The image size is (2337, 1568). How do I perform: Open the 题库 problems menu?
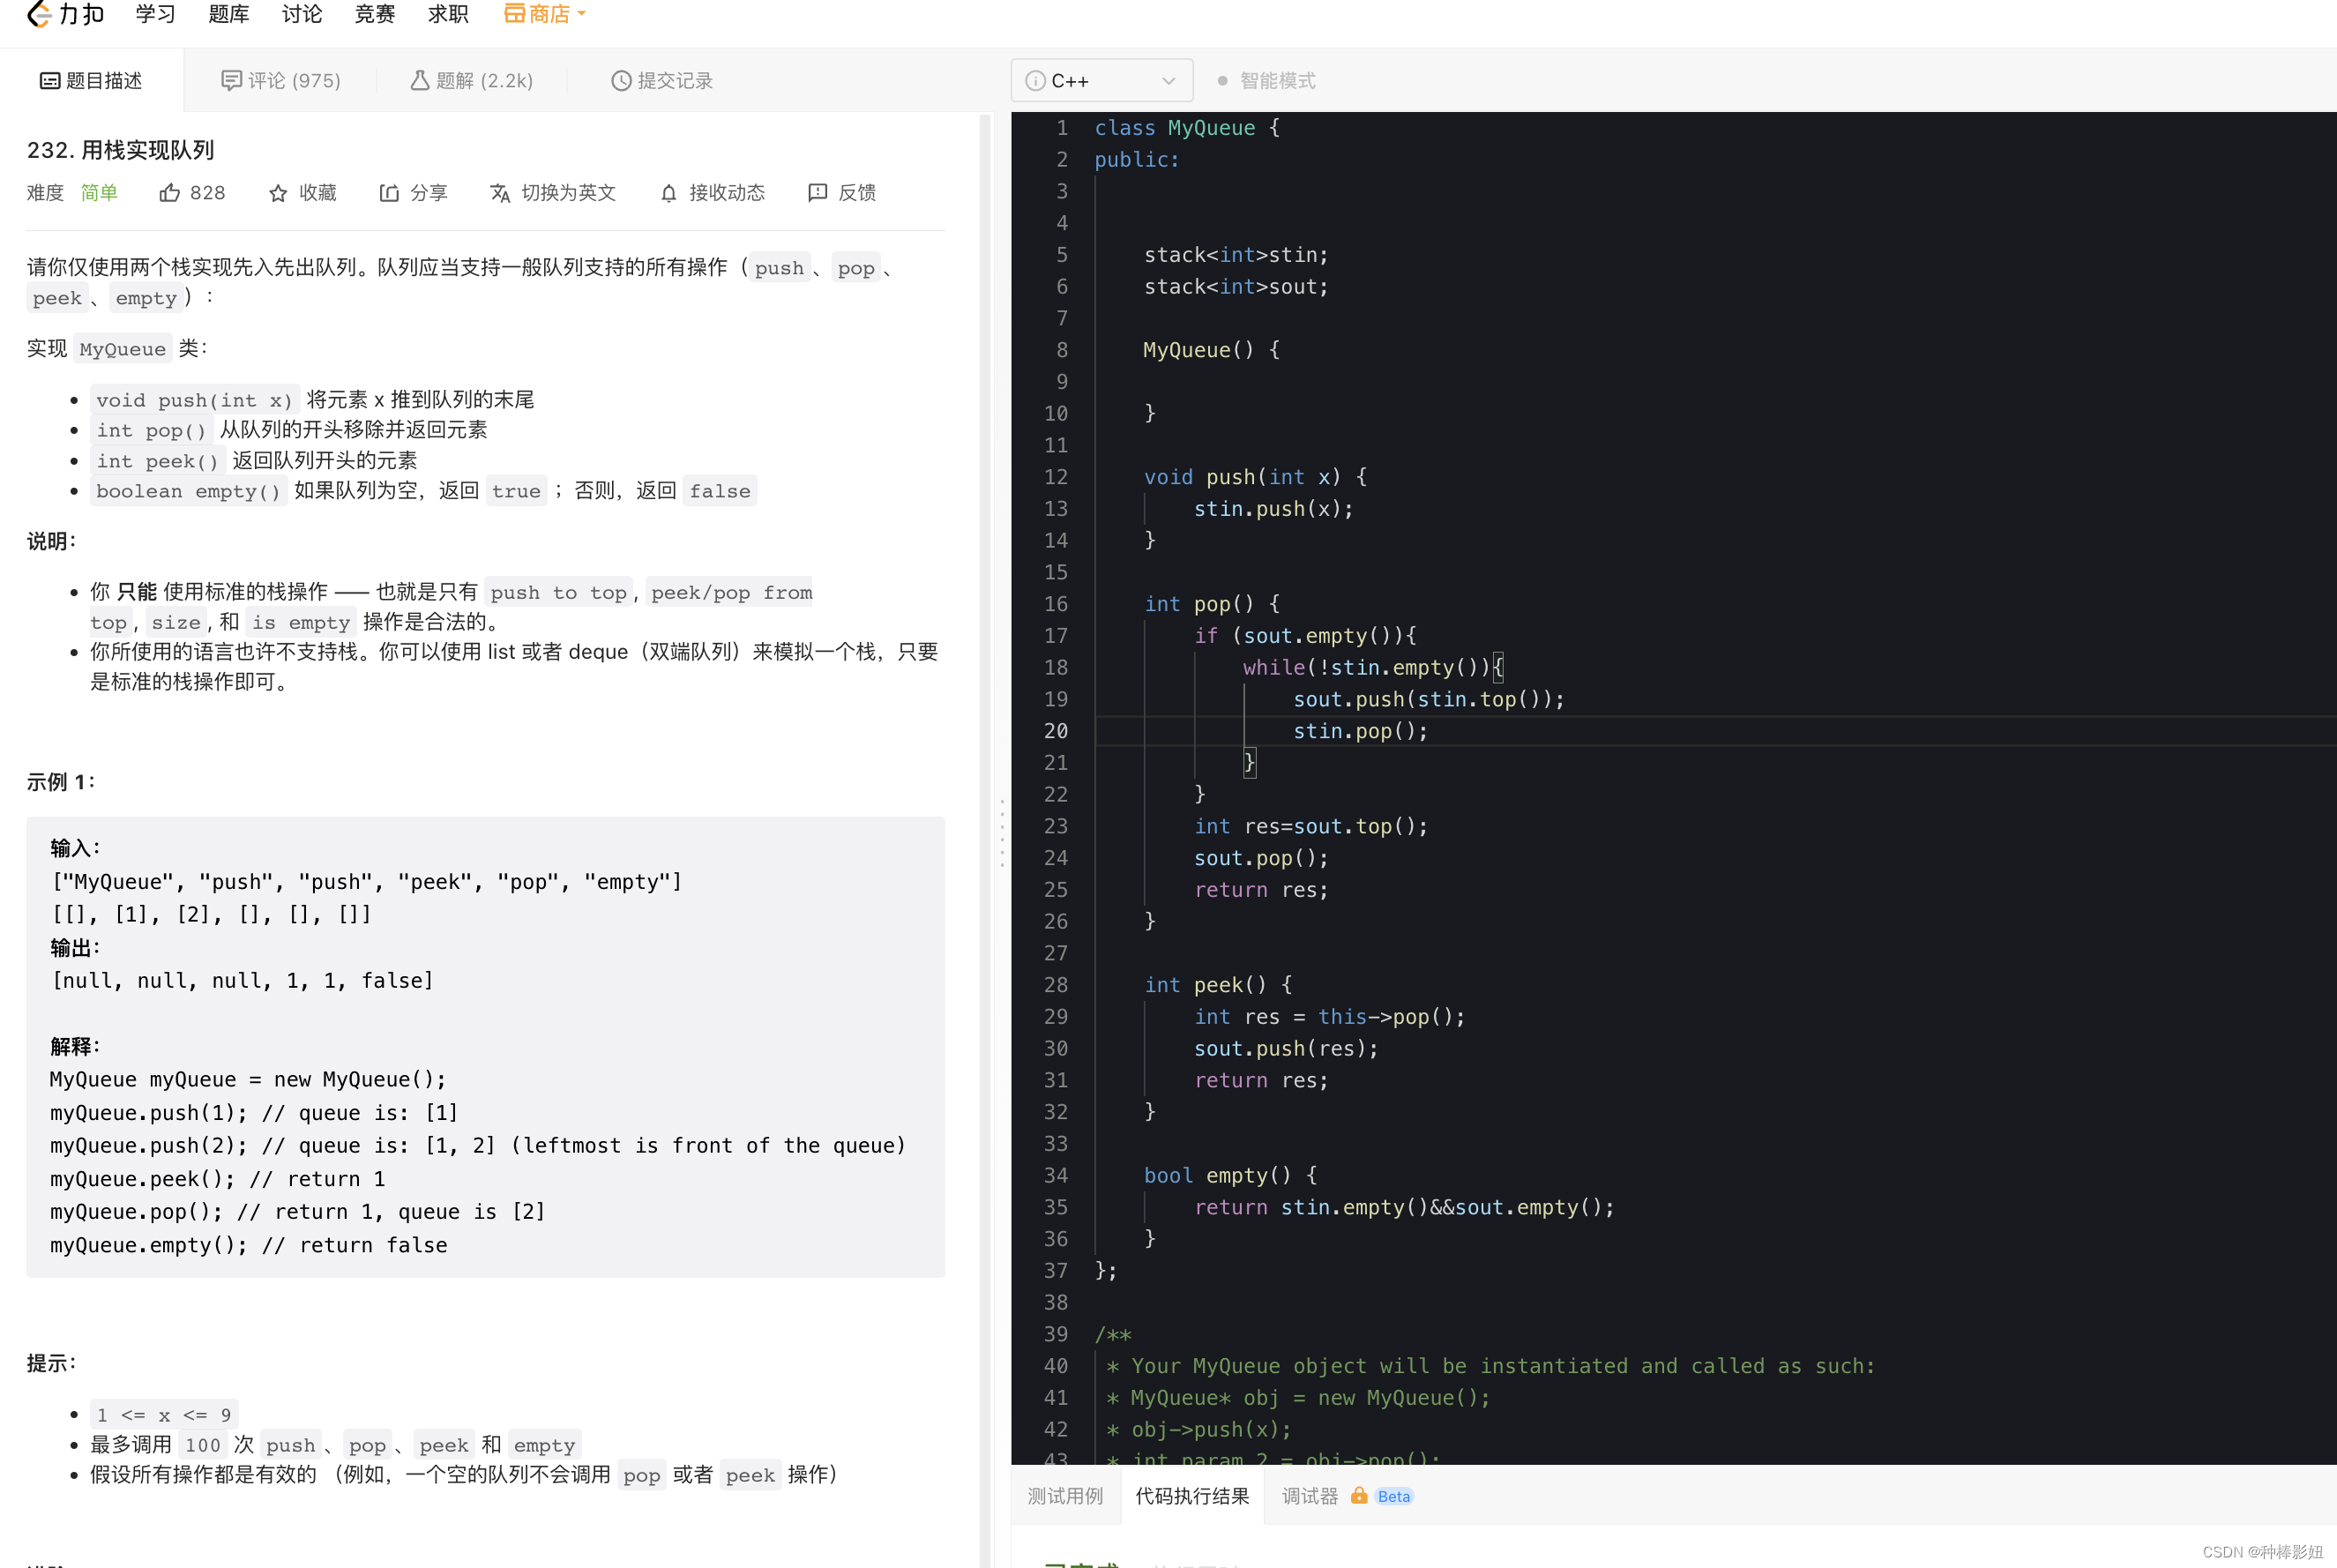point(228,14)
